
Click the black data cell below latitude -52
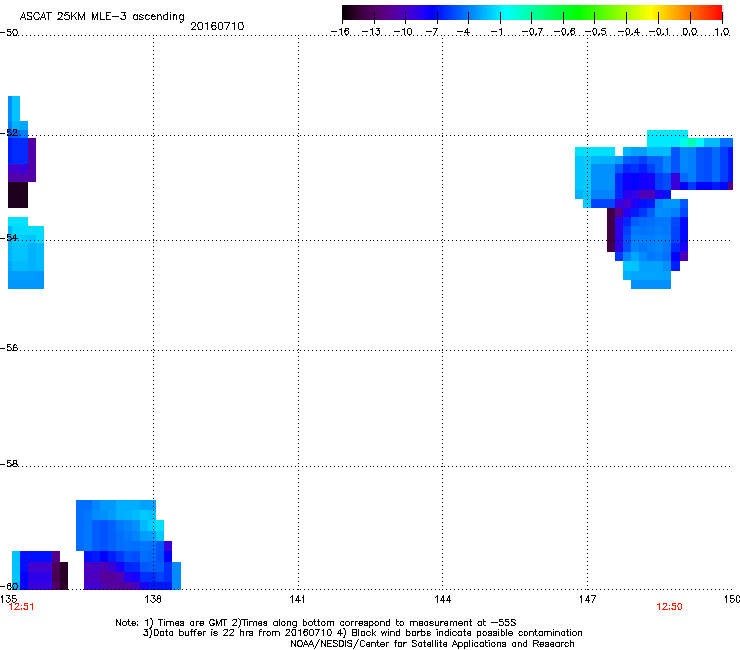(x=18, y=194)
